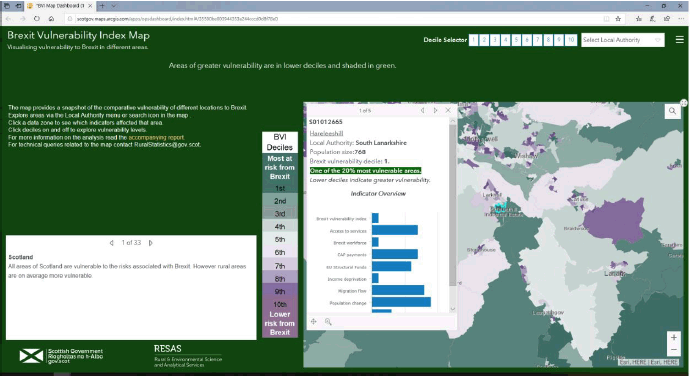Open the browser more options menu
The height and width of the screenshot is (377, 690).
(681, 19)
